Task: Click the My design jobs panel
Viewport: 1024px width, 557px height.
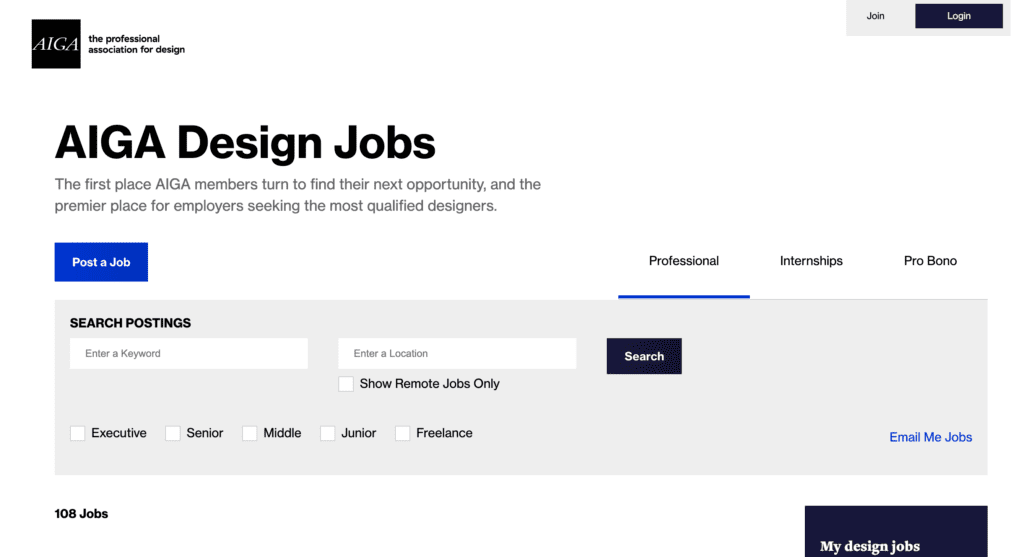Action: click(896, 532)
